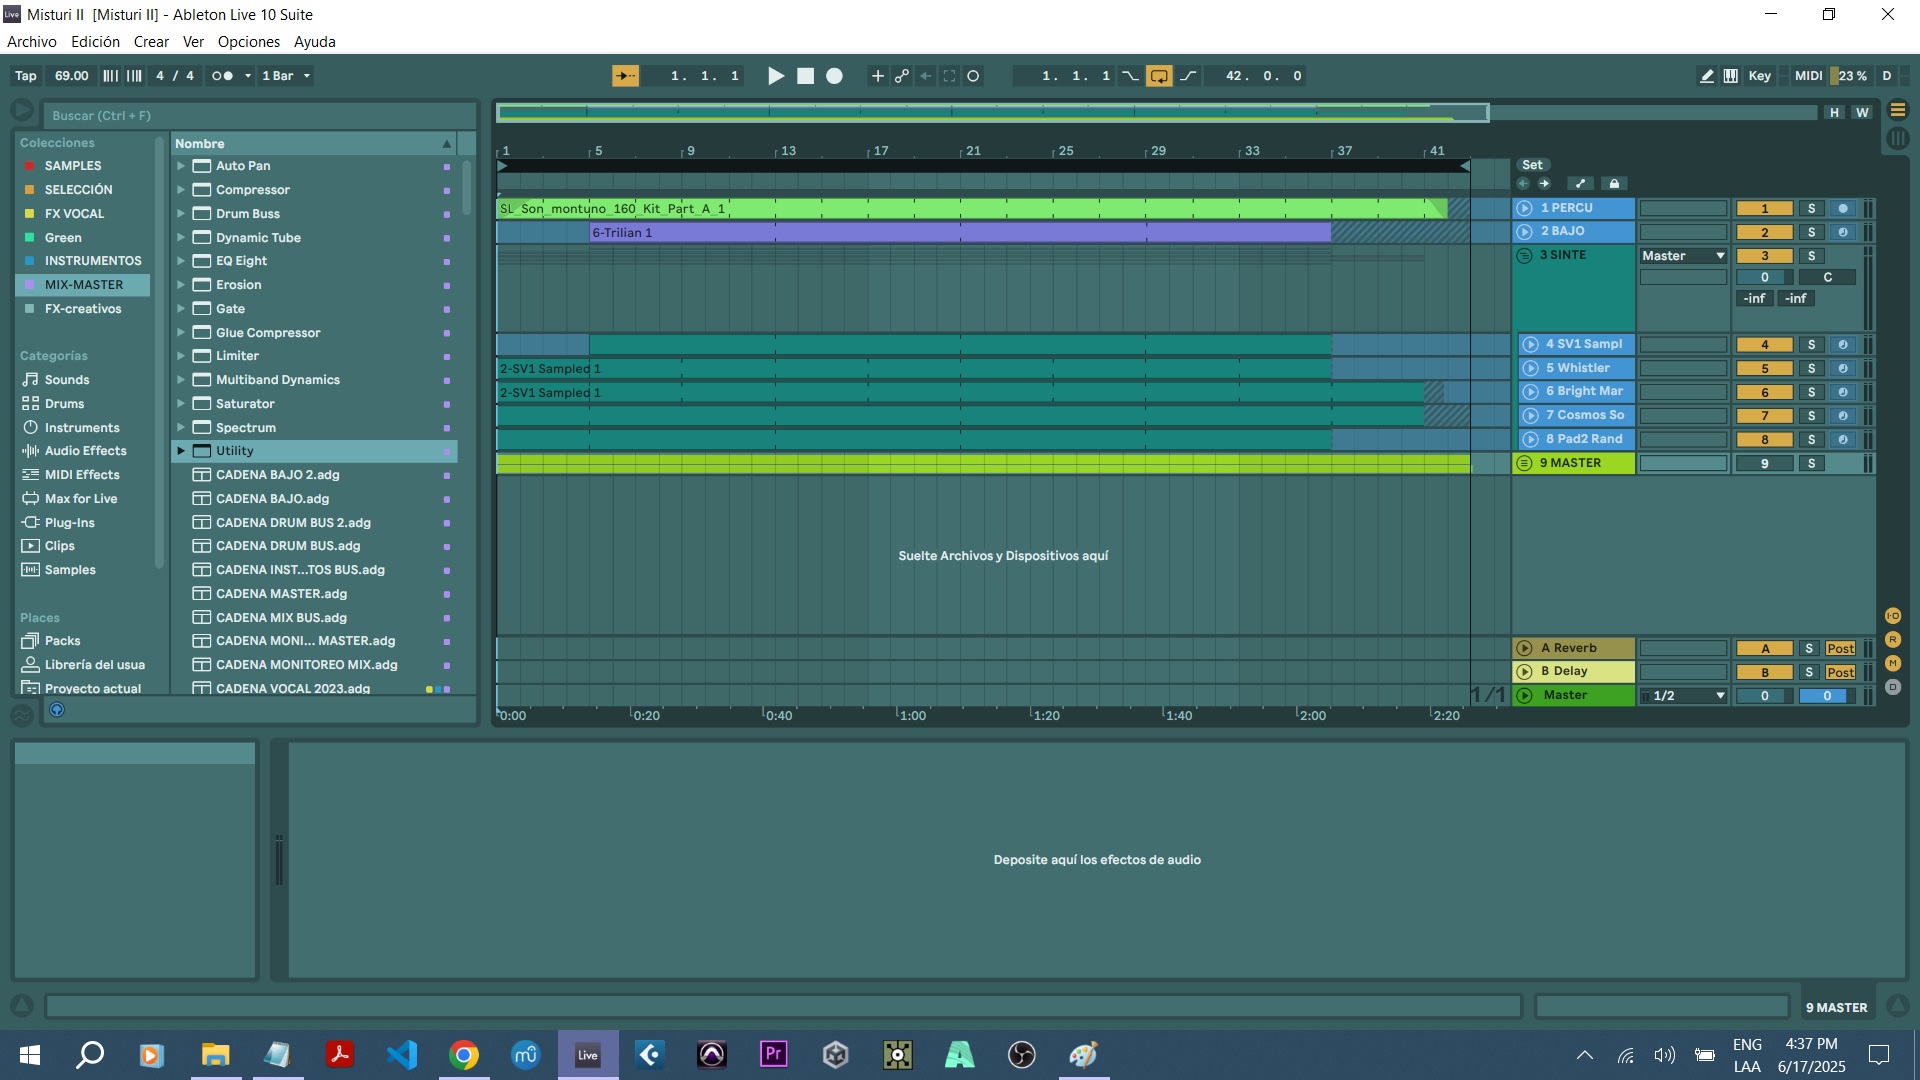Show Returns with the R selector
The height and width of the screenshot is (1080, 1920).
tap(1892, 640)
